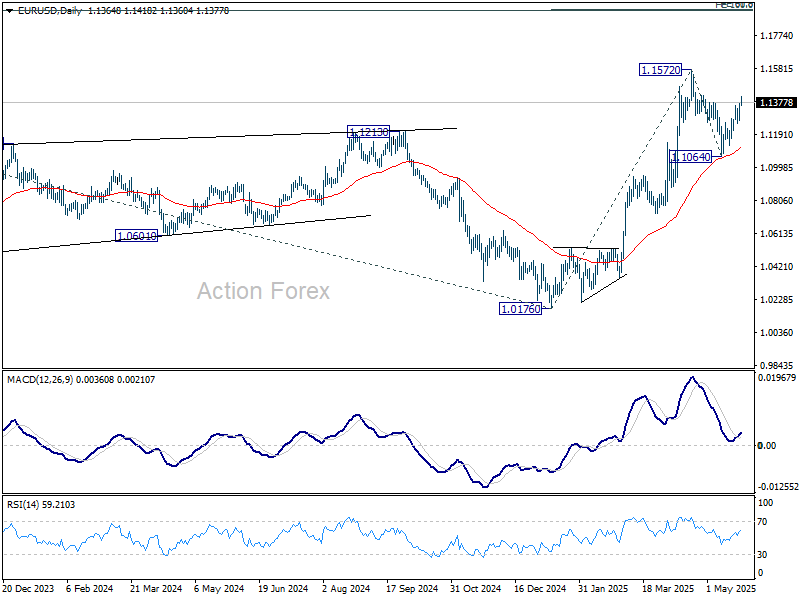Select the 1.06010 support price label
This screenshot has width=800, height=600.
pos(137,236)
